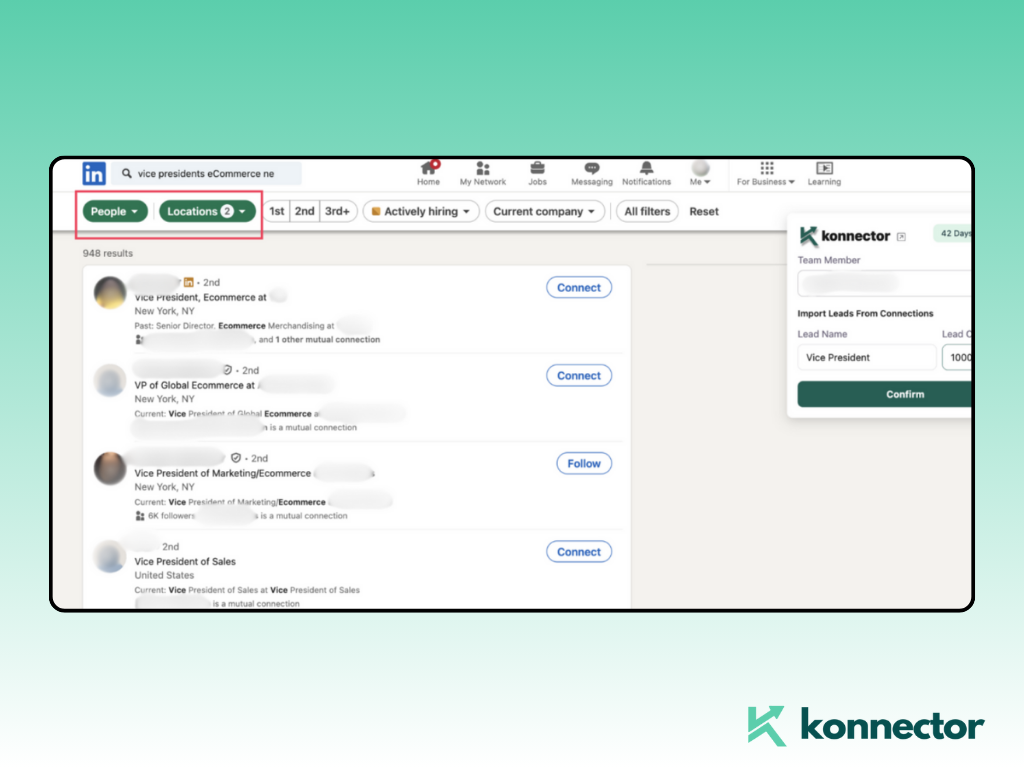Screen dimensions: 1024x768
Task: Connect with Vice President, Ecommerce result
Action: 579,287
